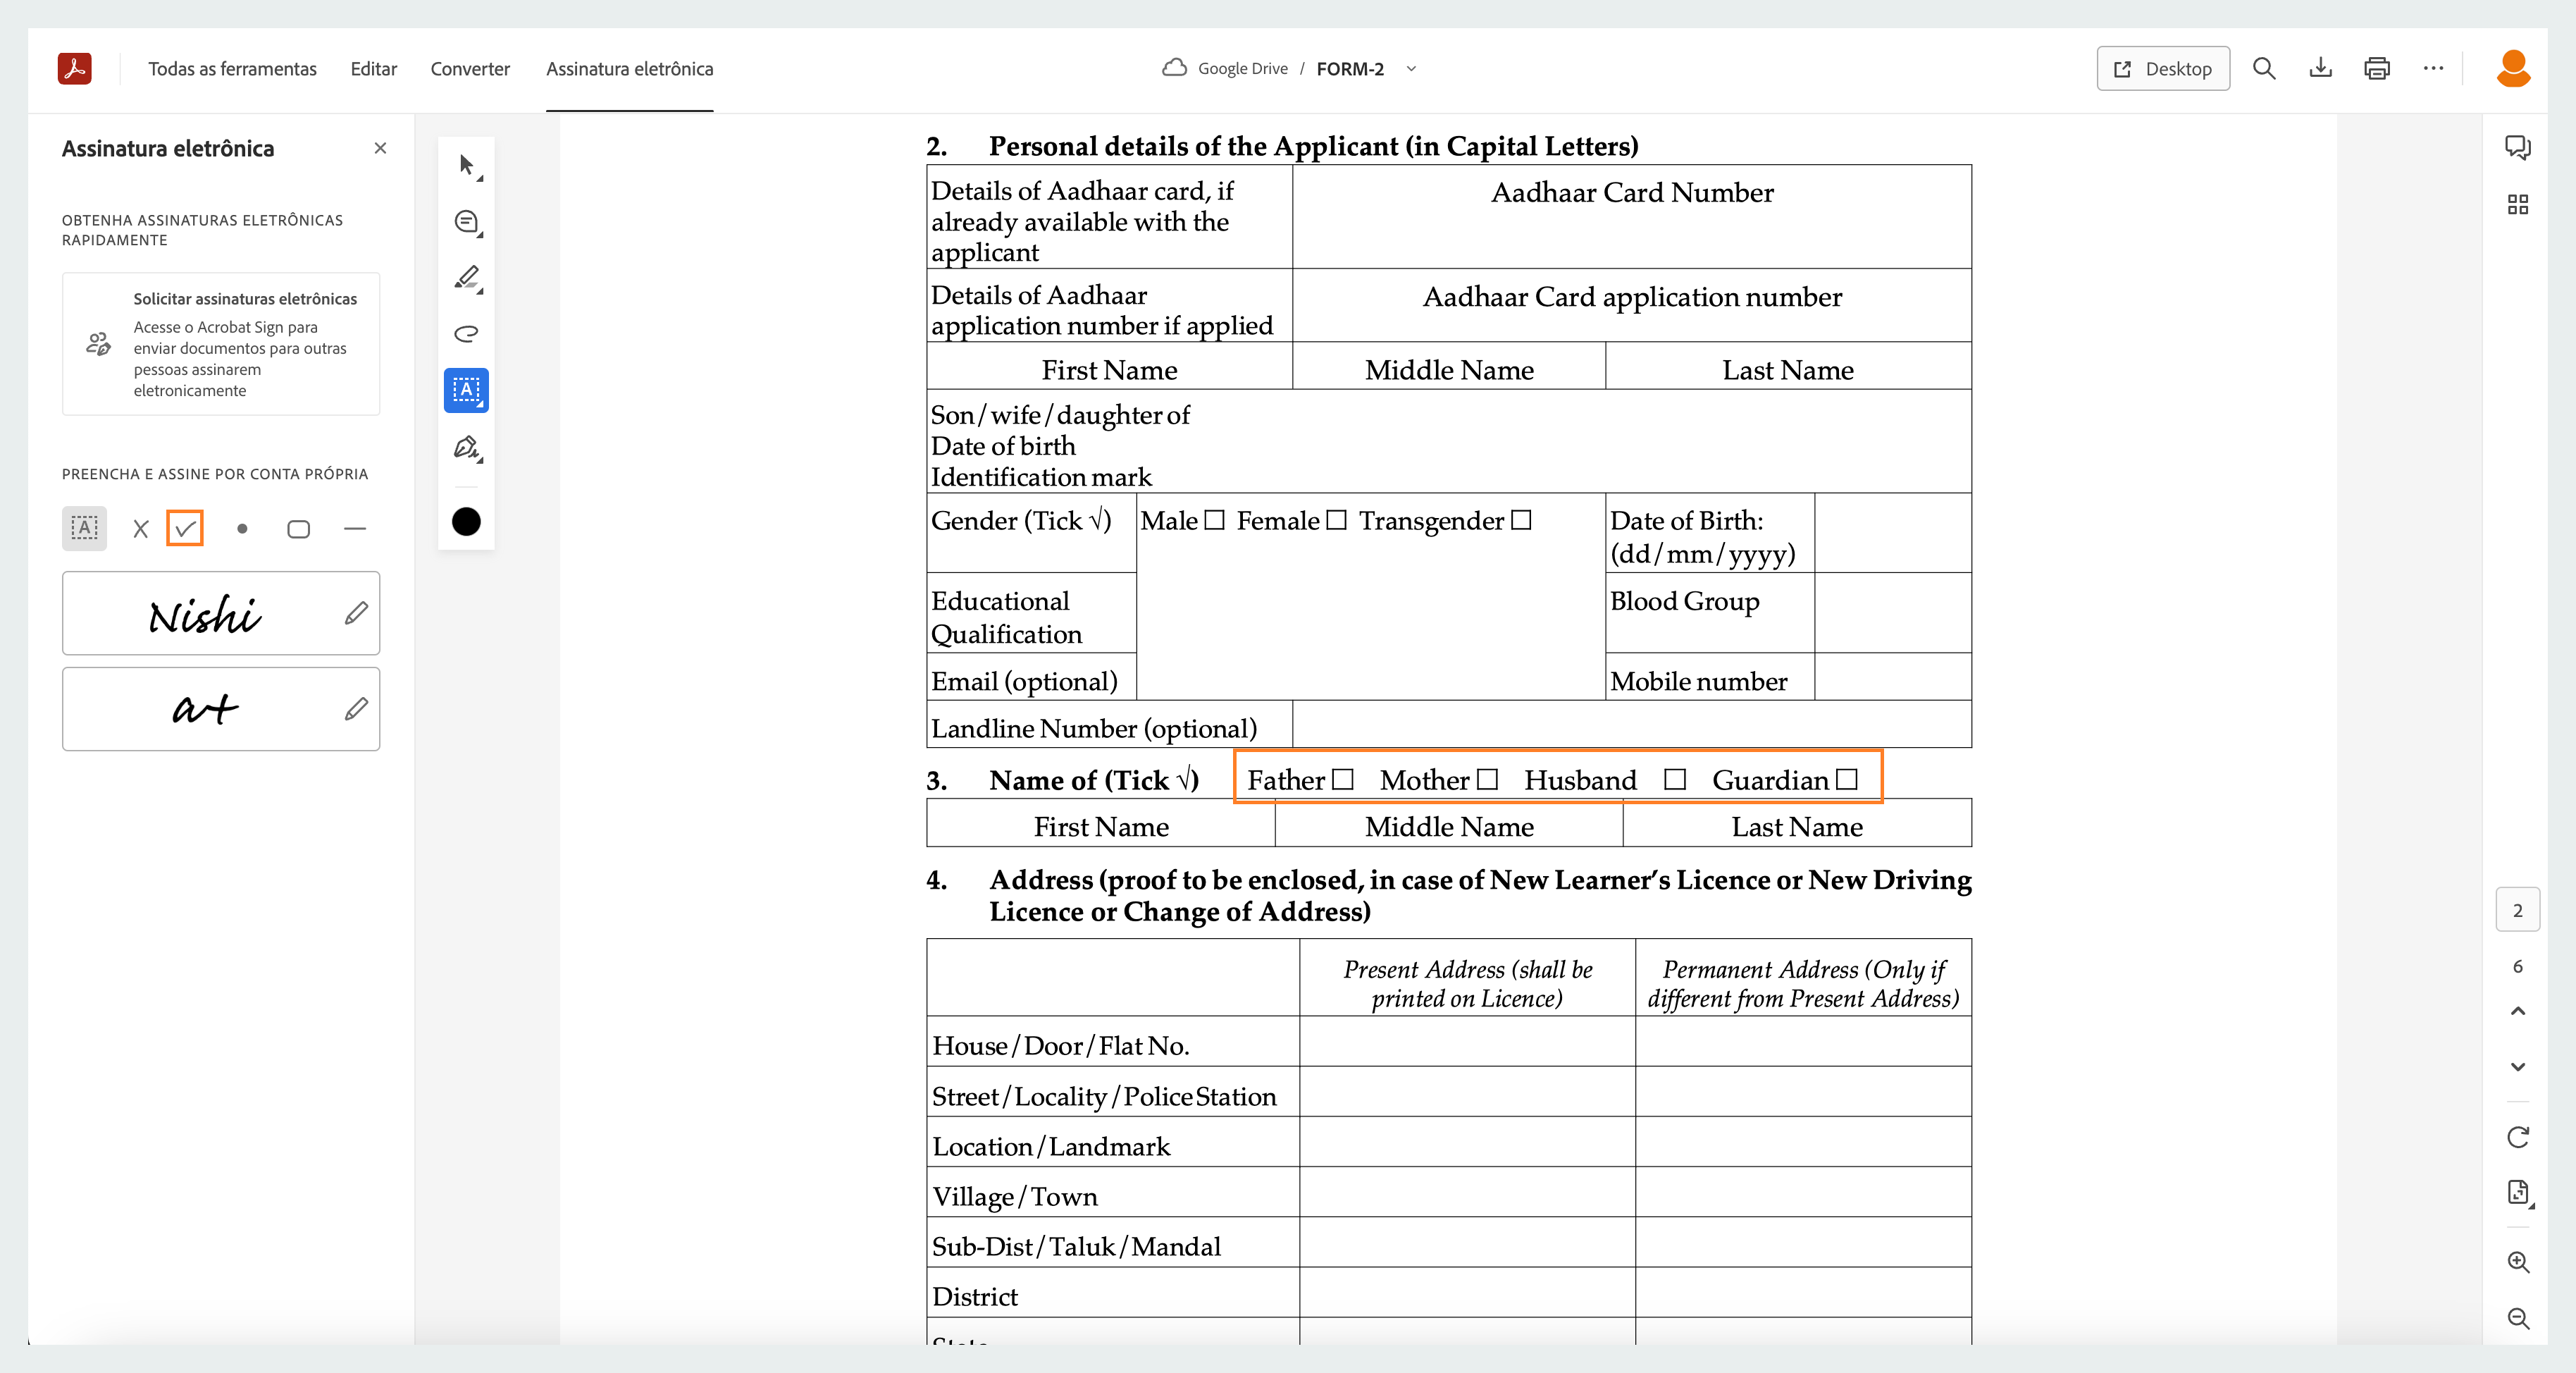This screenshot has height=1373, width=2576.
Task: Click the print document icon
Action: coord(2377,68)
